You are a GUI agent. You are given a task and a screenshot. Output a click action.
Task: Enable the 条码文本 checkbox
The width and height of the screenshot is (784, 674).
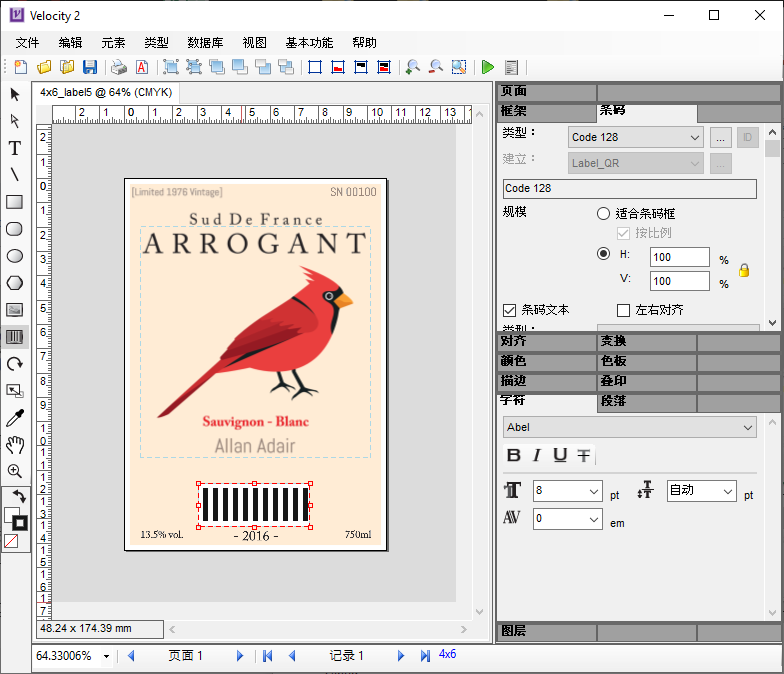510,310
